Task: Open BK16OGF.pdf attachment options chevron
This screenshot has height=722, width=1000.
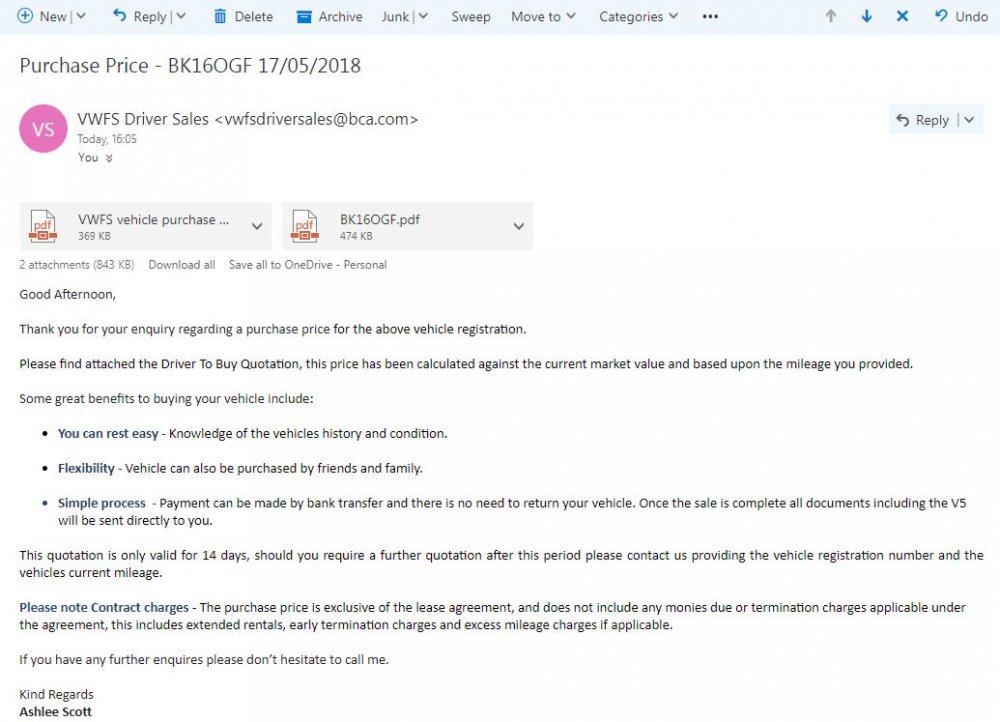Action: click(518, 226)
